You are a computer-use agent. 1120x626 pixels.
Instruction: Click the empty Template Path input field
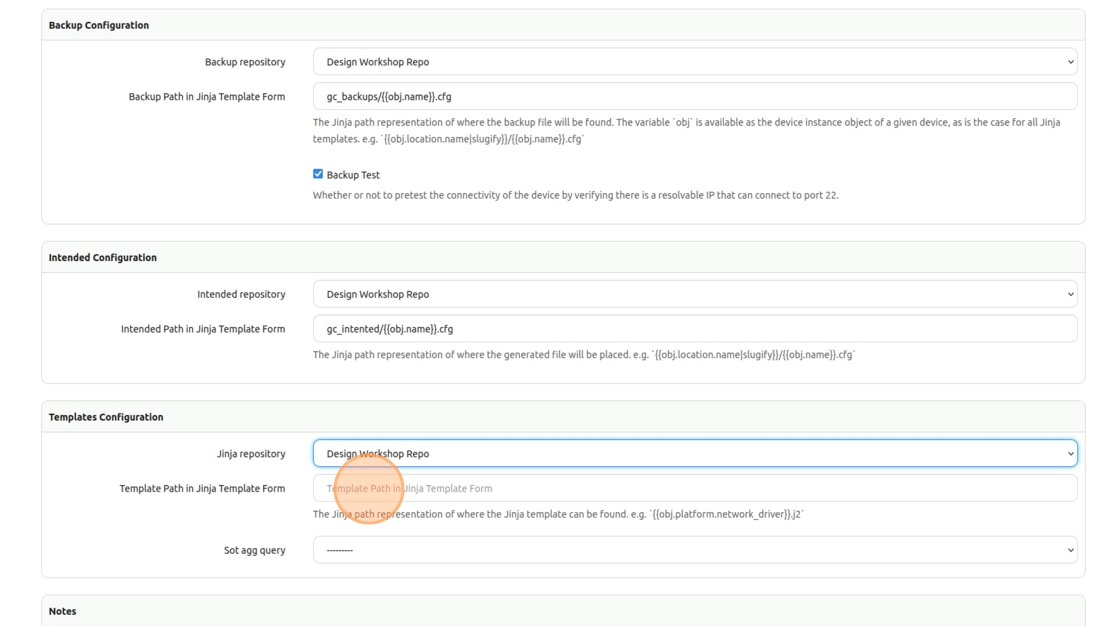[x=694, y=489]
